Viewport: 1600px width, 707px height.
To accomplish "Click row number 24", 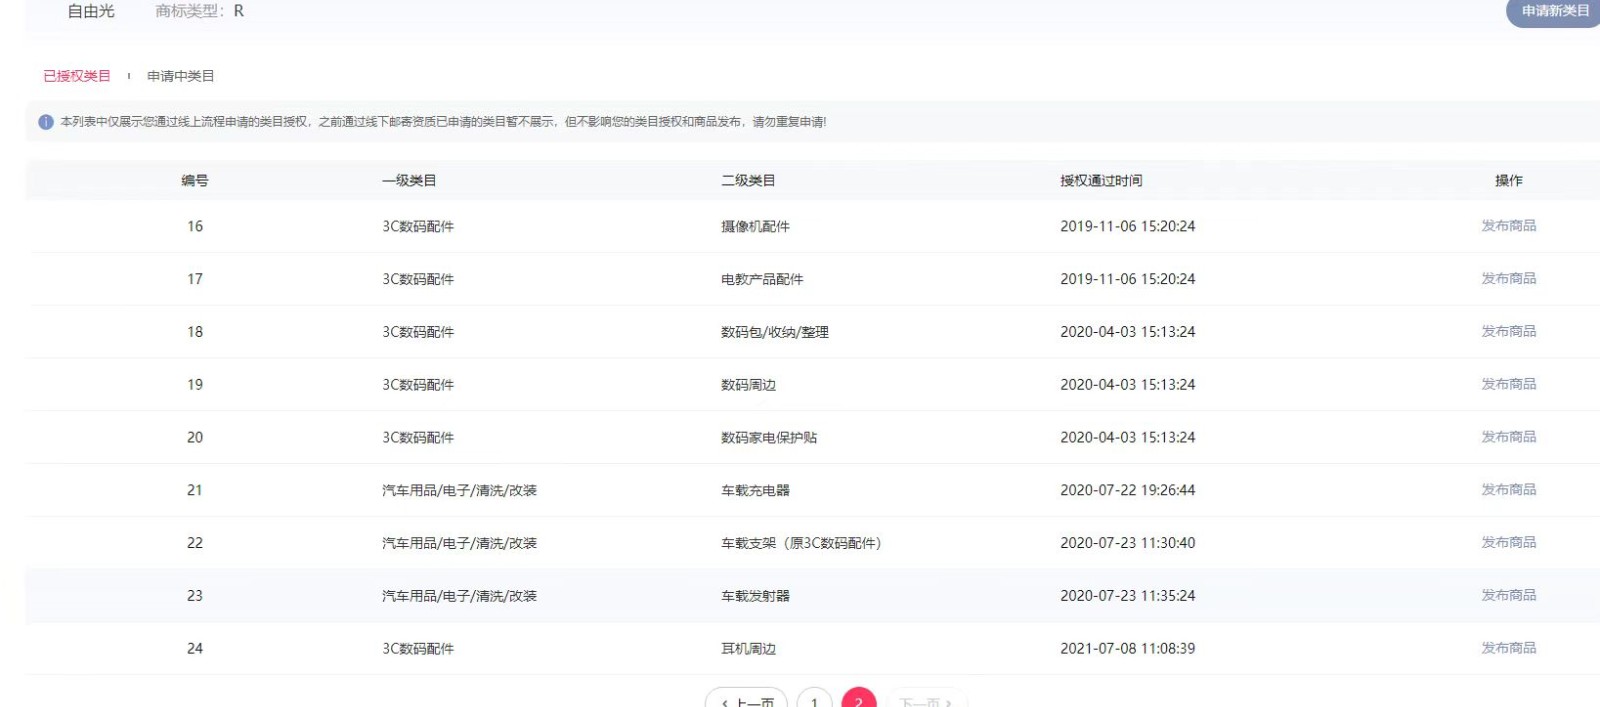I will [x=195, y=649].
